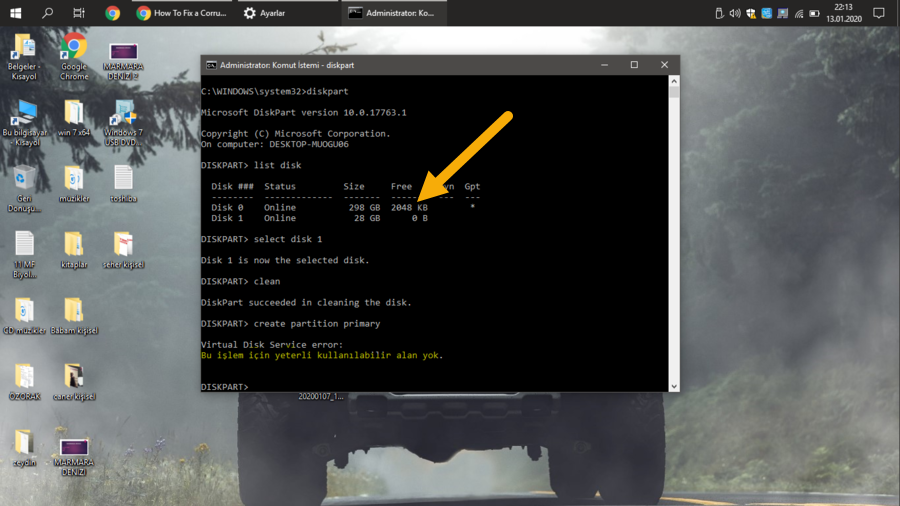Select the toshiba text file icon
The height and width of the screenshot is (506, 900).
pyautogui.click(x=123, y=184)
